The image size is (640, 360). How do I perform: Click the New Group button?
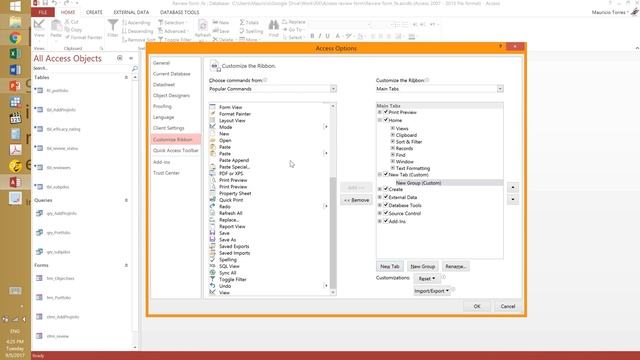pyautogui.click(x=422, y=266)
